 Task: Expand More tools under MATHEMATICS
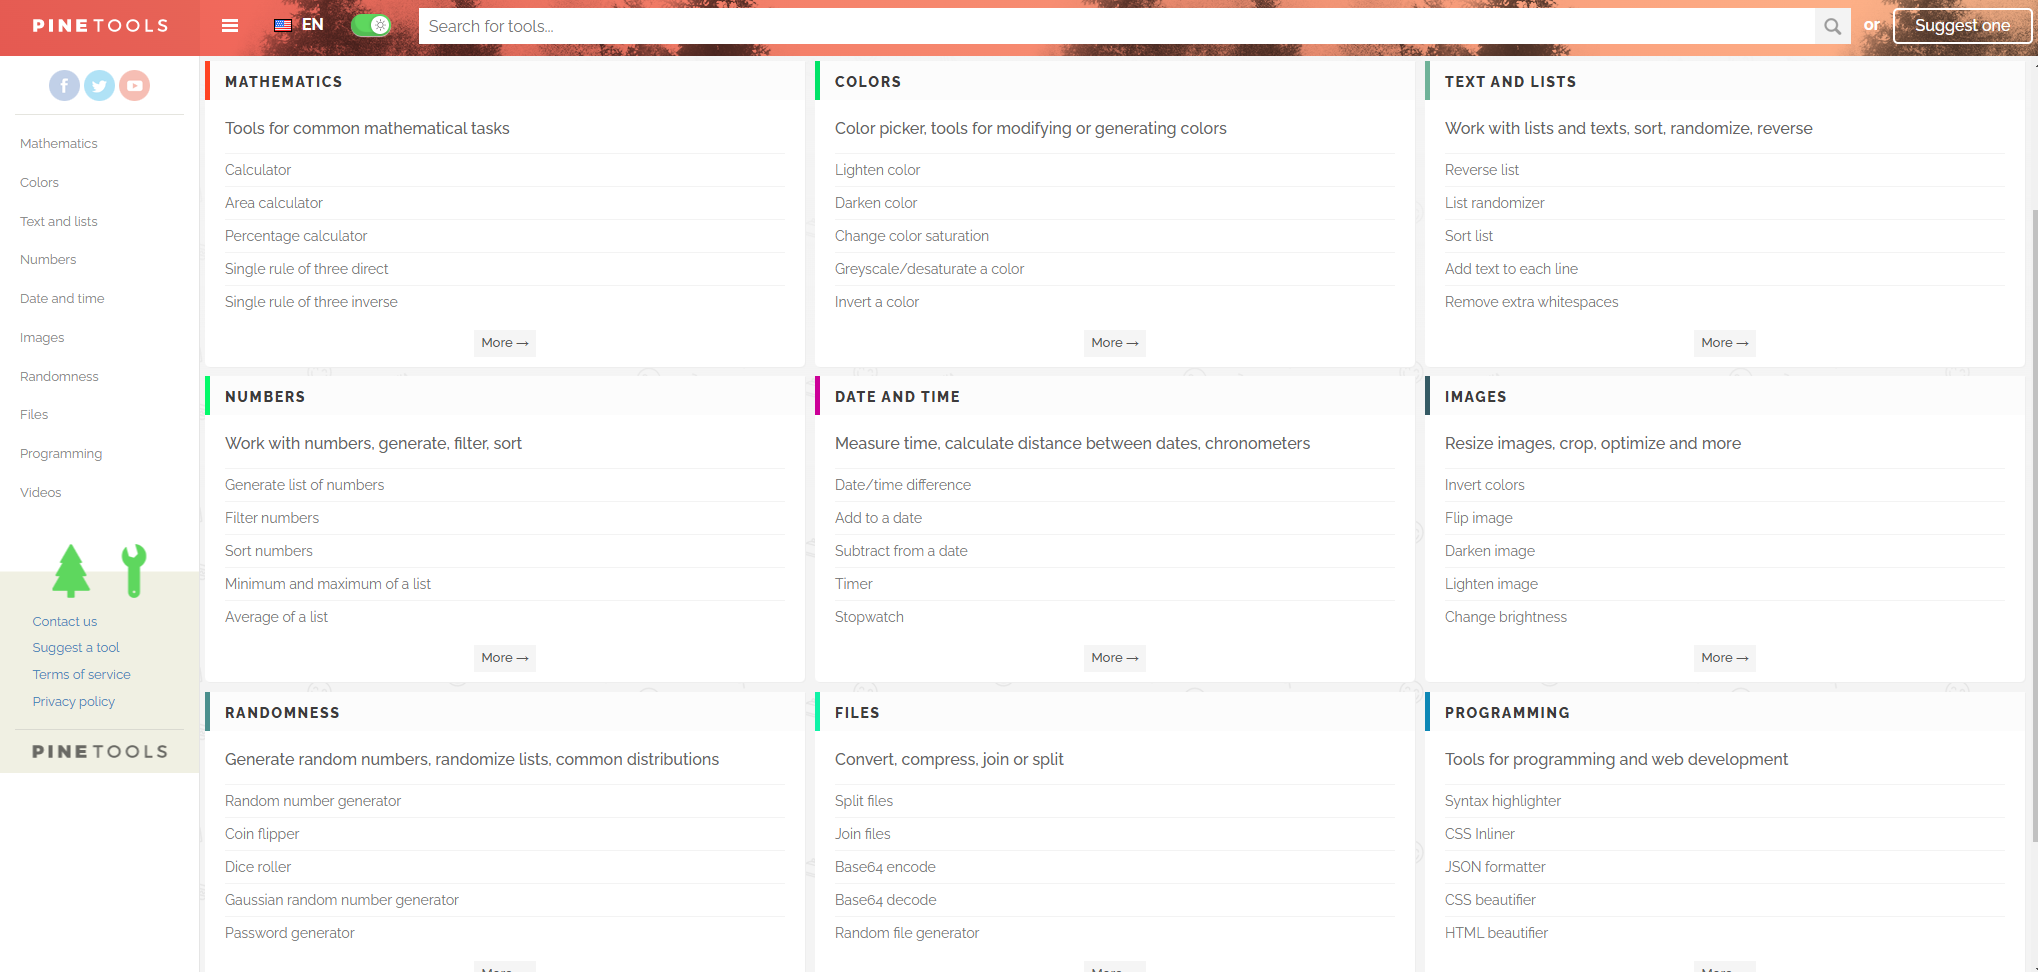click(x=504, y=342)
